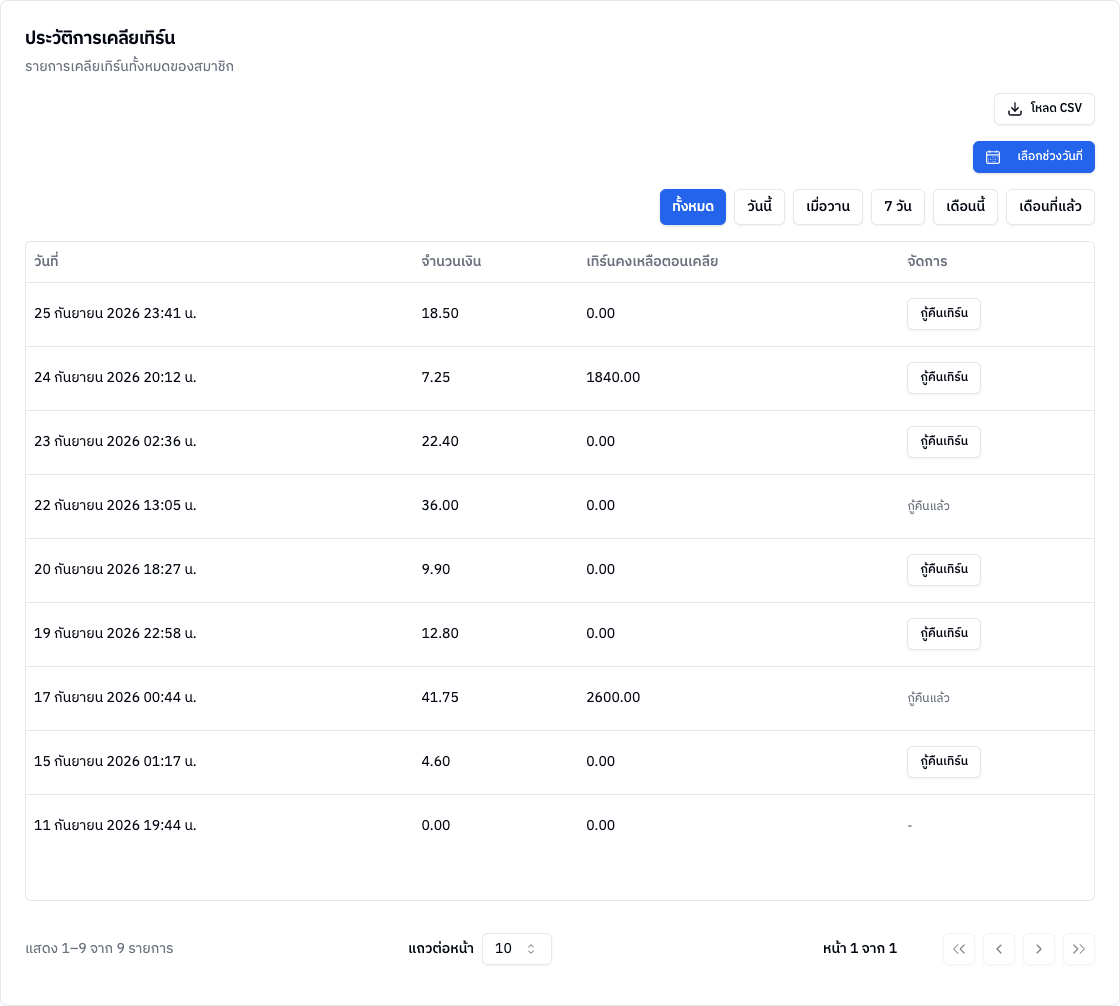Open the rows-per-page dropdown showing 10

coord(516,949)
